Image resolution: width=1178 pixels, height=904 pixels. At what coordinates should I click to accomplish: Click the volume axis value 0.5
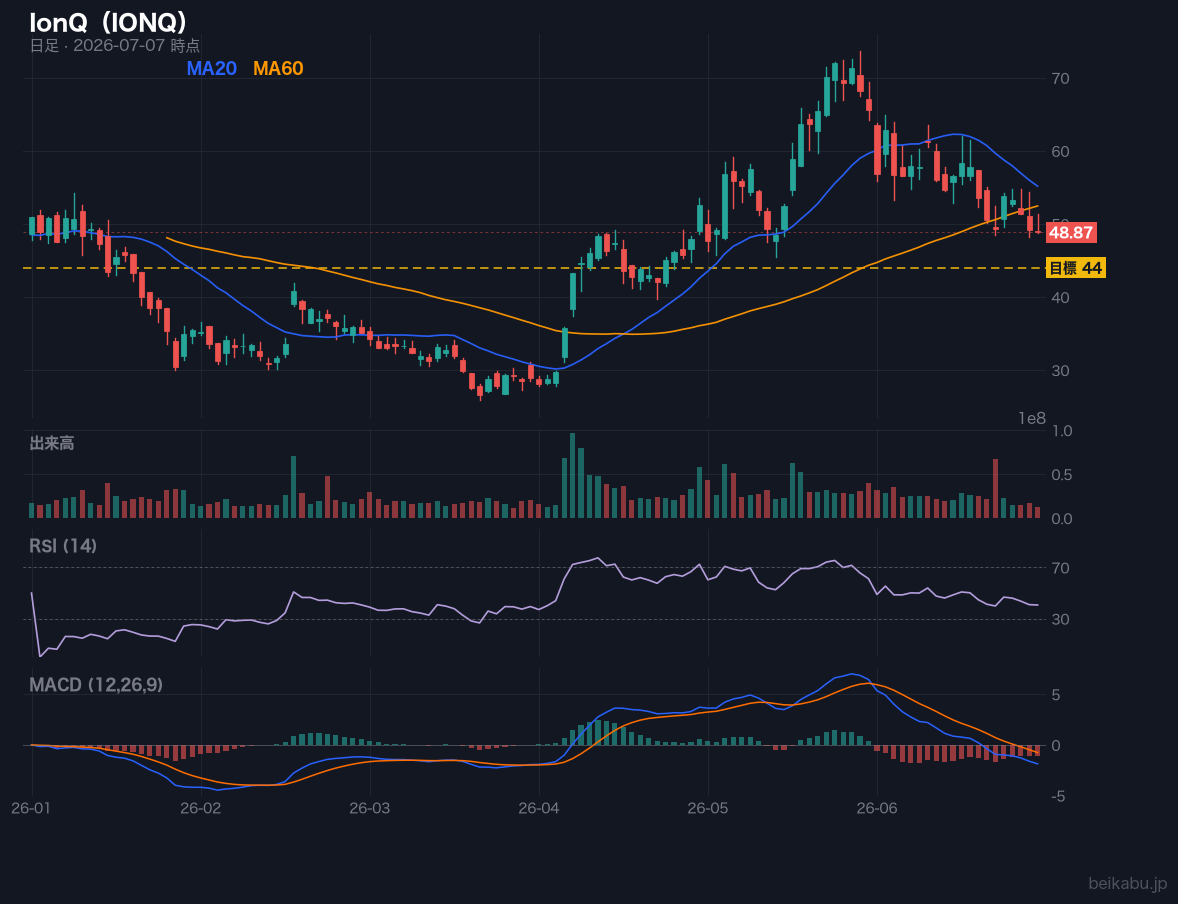click(x=1062, y=475)
